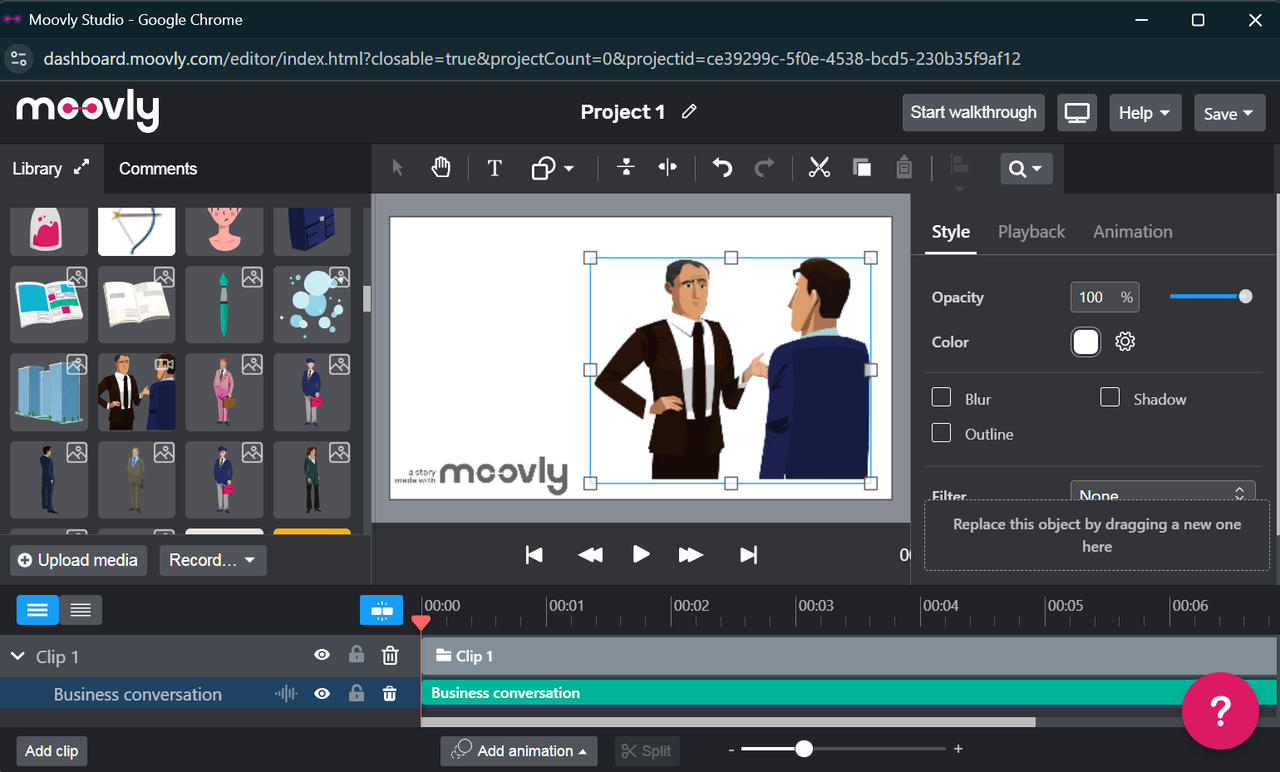Lock the Clip 1 track

coord(356,655)
